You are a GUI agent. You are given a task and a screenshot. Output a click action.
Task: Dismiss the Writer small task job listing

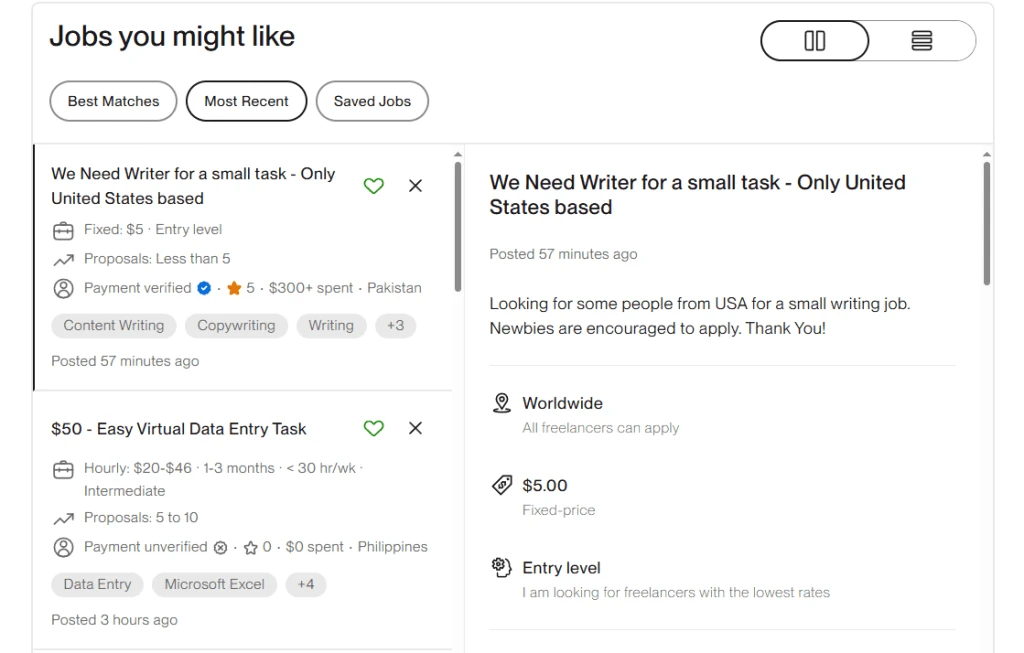pyautogui.click(x=416, y=186)
